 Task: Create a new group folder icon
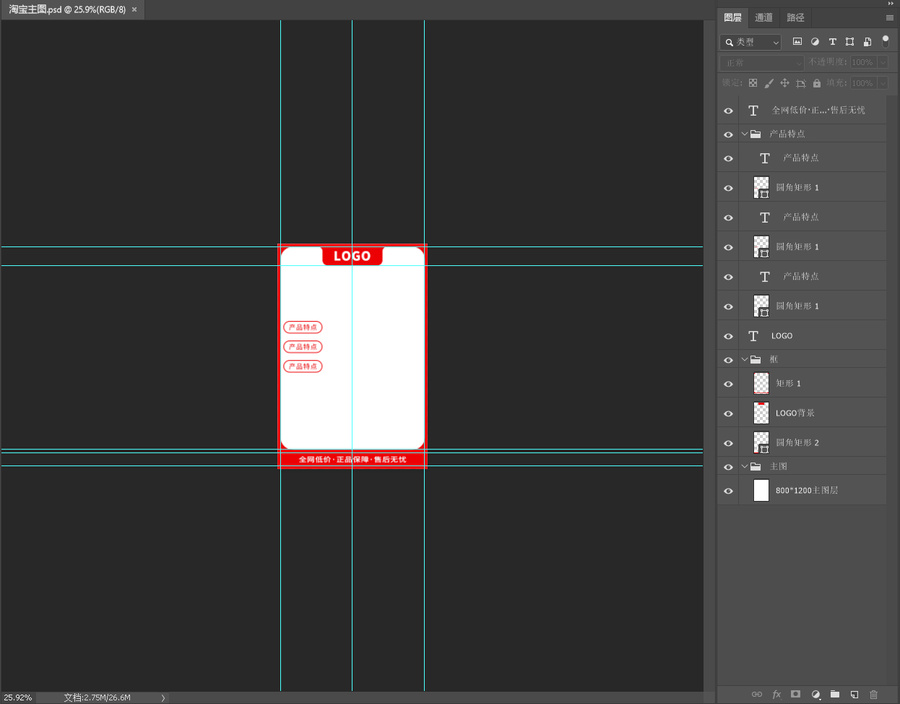point(835,694)
